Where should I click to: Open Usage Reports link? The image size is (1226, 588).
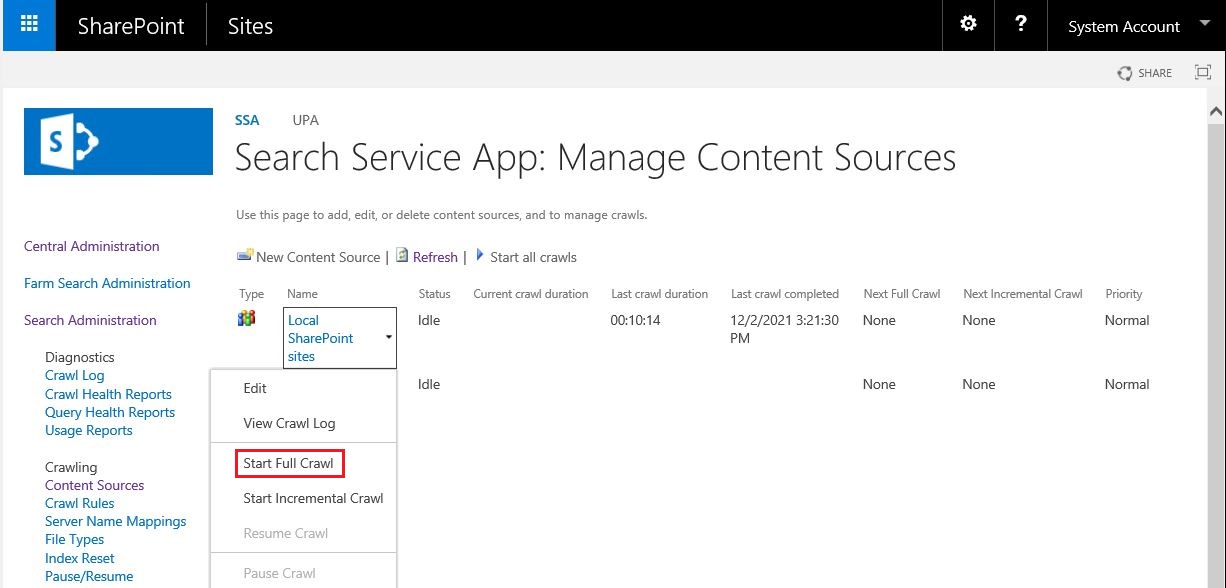point(89,430)
